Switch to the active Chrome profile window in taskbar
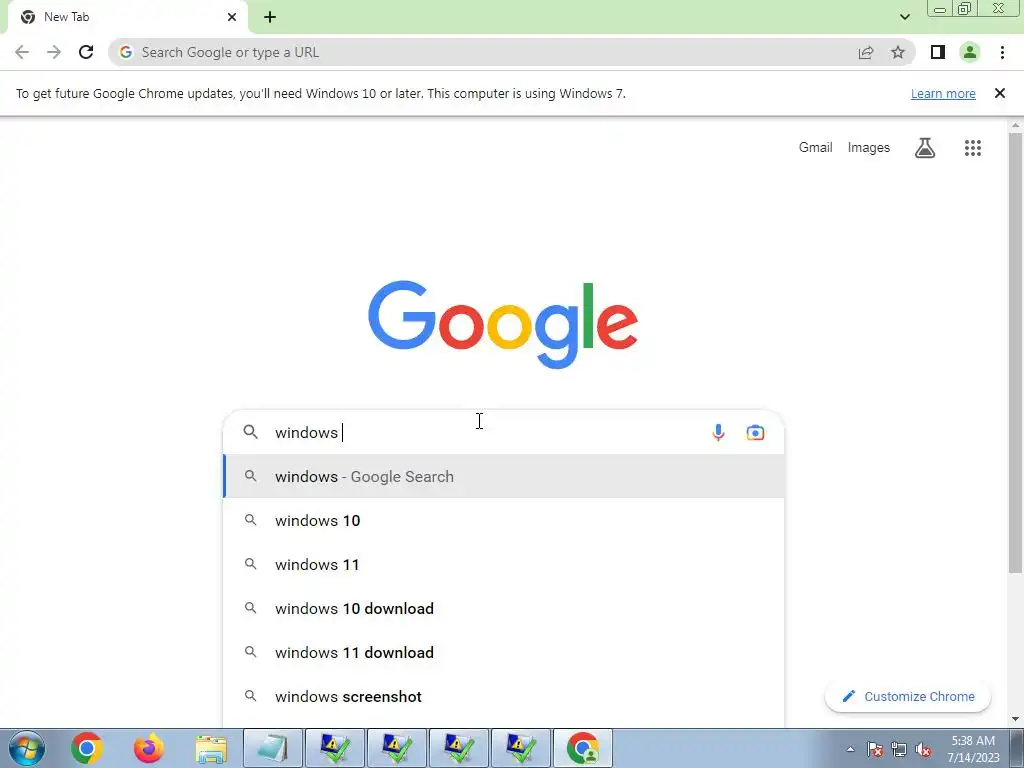 click(x=583, y=748)
